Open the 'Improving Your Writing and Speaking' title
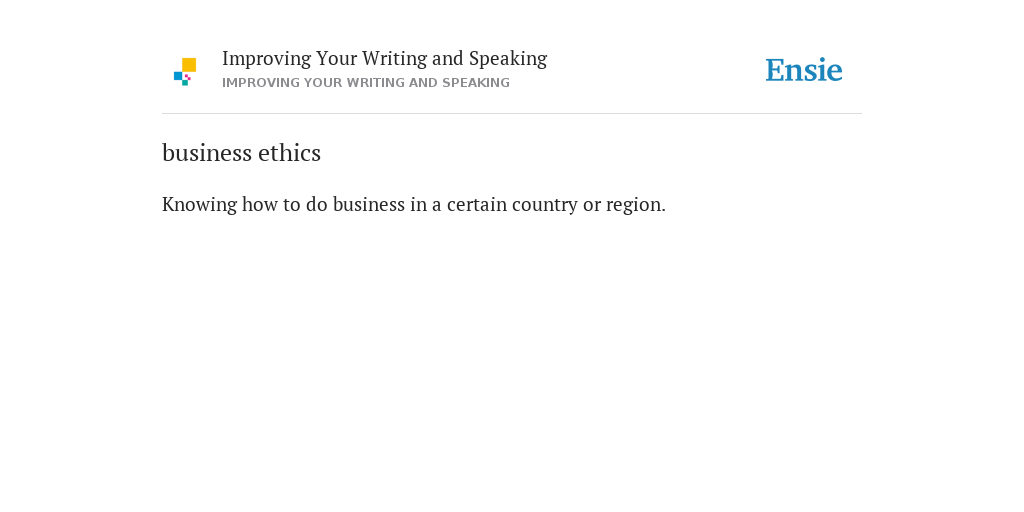The image size is (1024, 512). point(385,59)
